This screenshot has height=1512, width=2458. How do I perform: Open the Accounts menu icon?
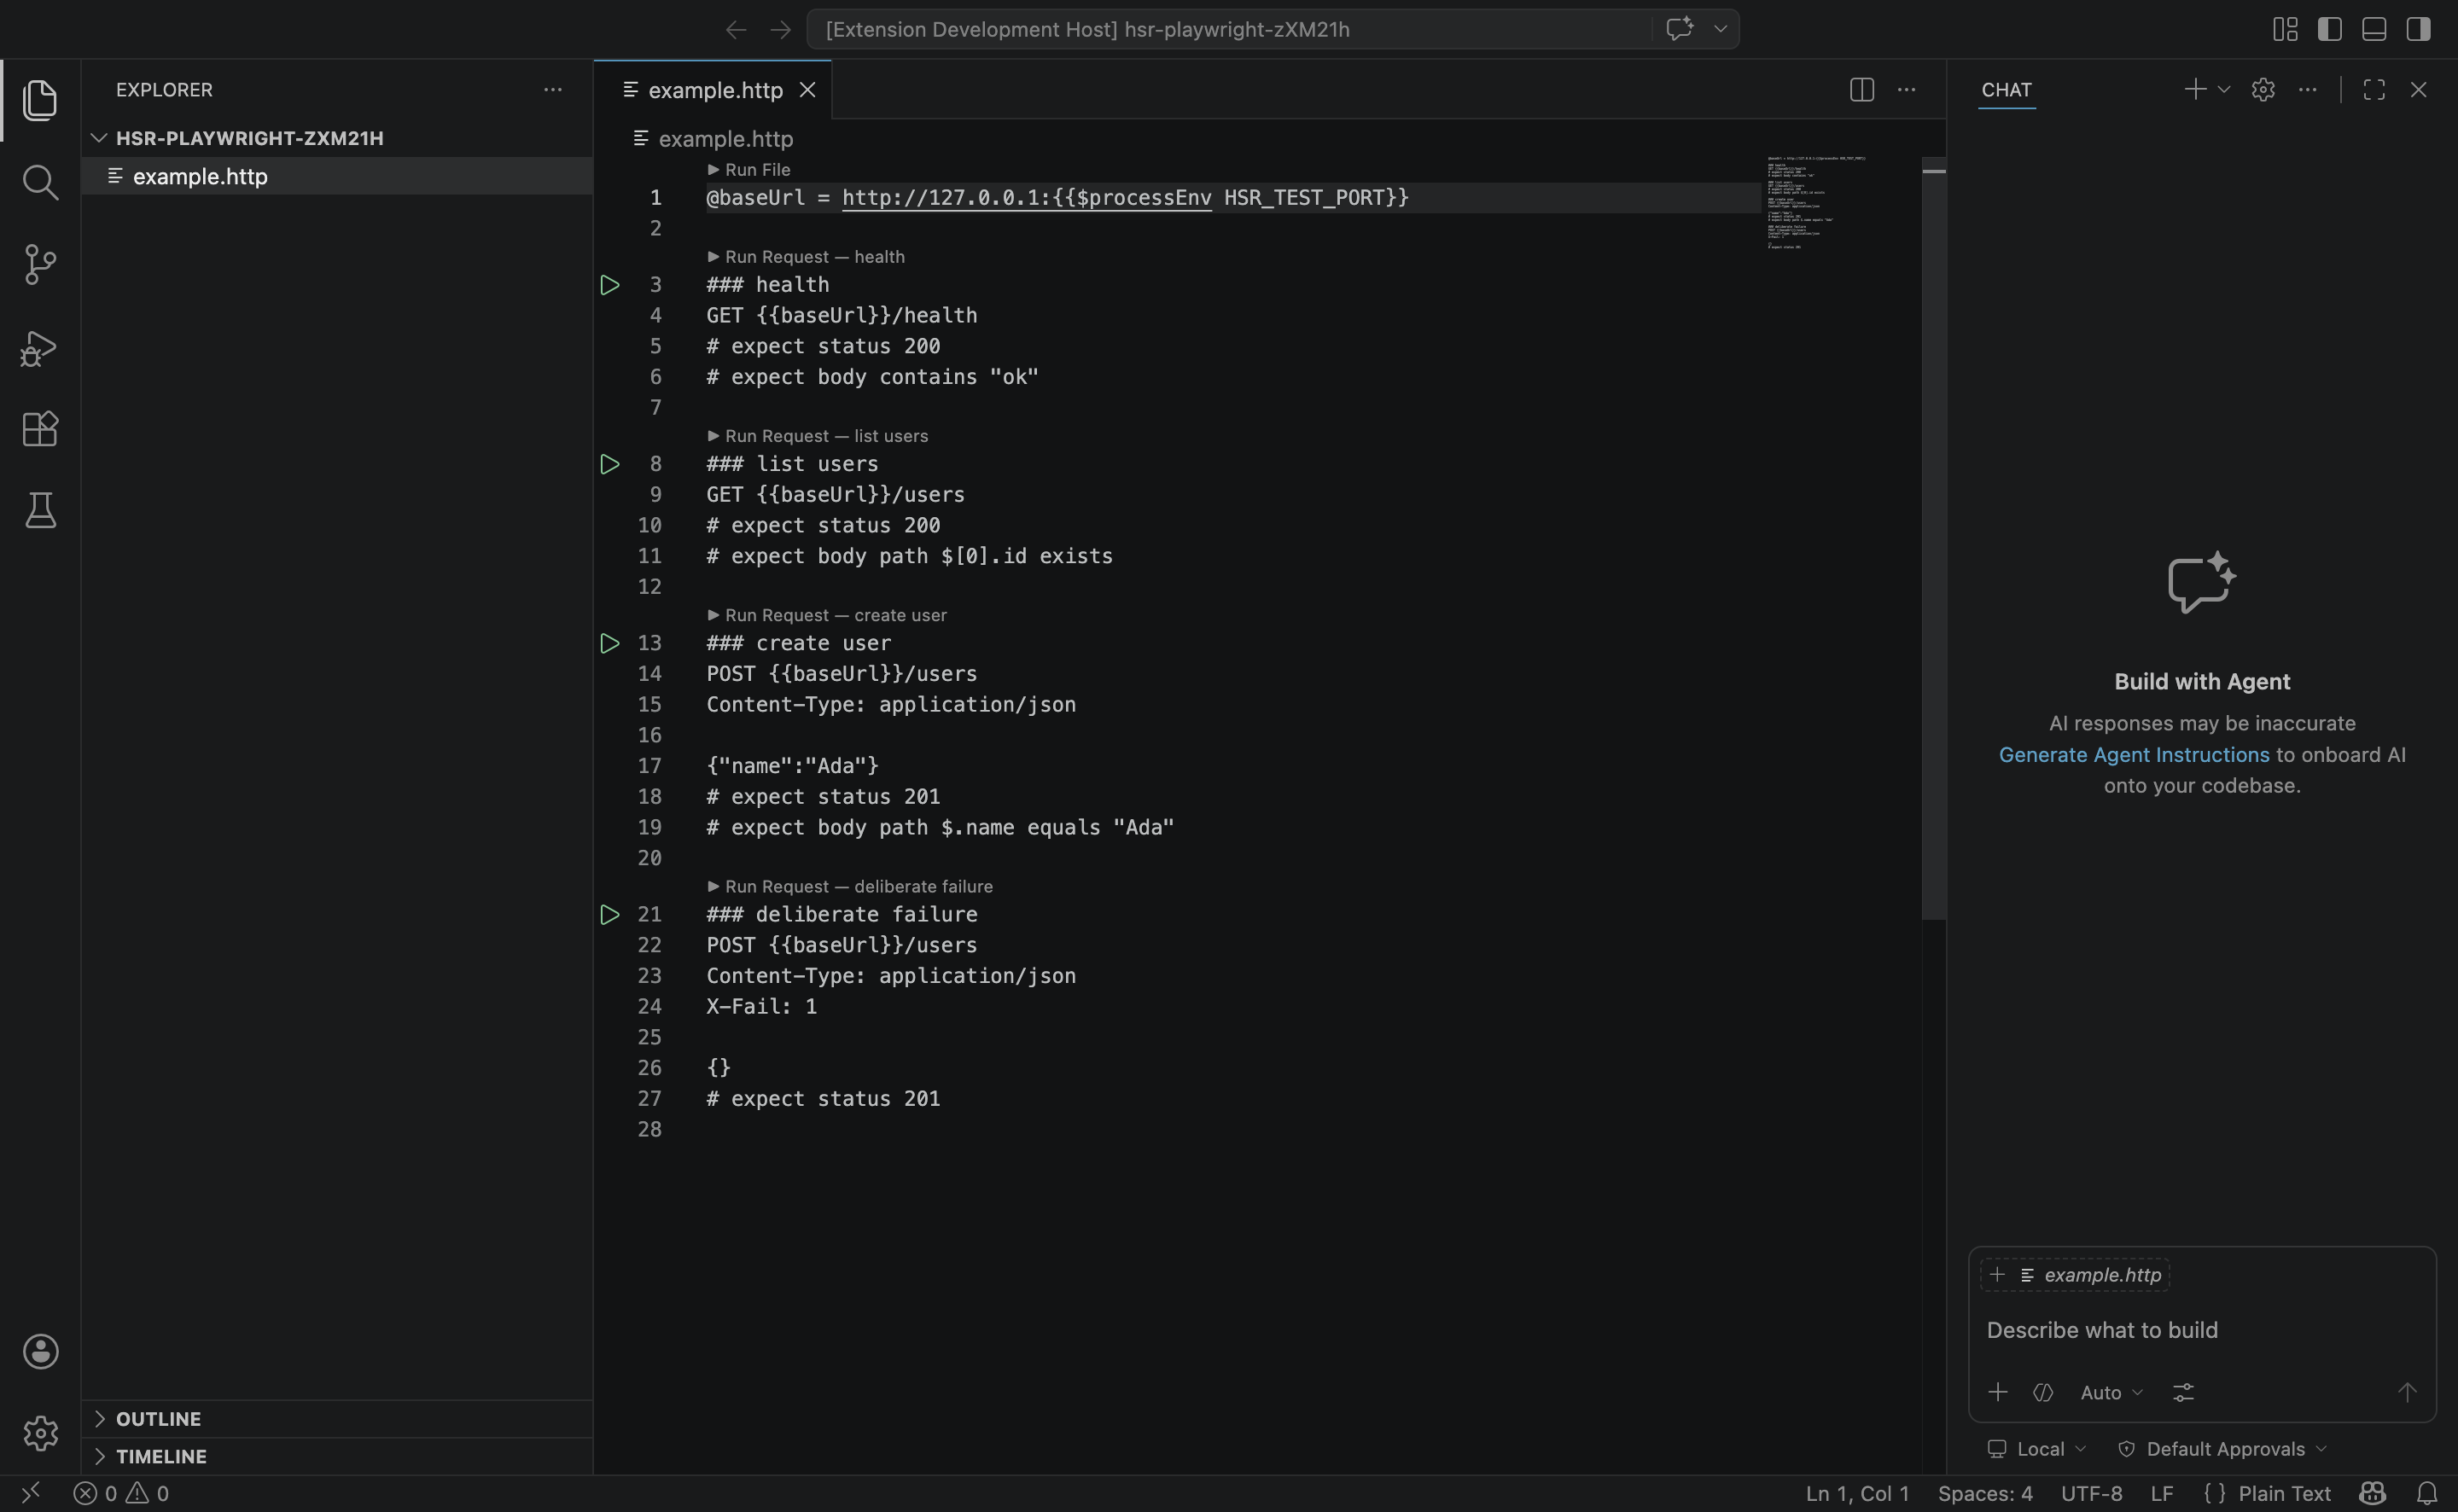tap(40, 1351)
